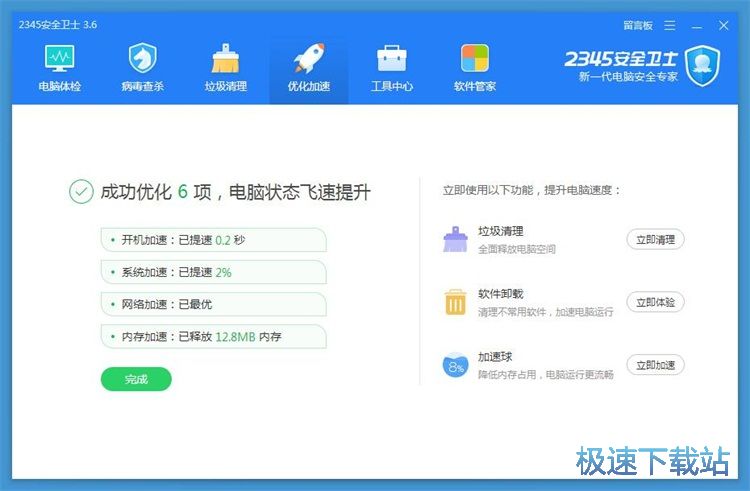
Task: Select the 开机加速：已提速 0.2 秒 row
Action: (214, 240)
